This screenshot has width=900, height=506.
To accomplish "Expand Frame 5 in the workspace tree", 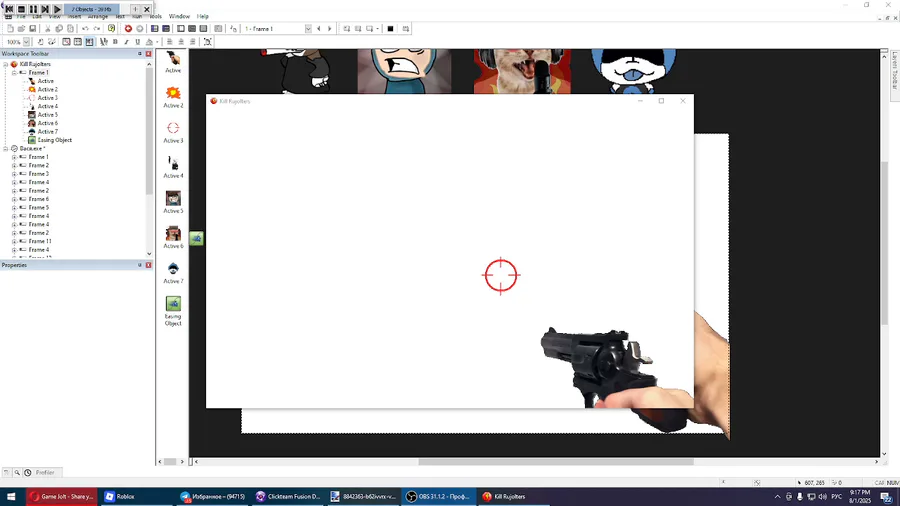I will click(14, 208).
